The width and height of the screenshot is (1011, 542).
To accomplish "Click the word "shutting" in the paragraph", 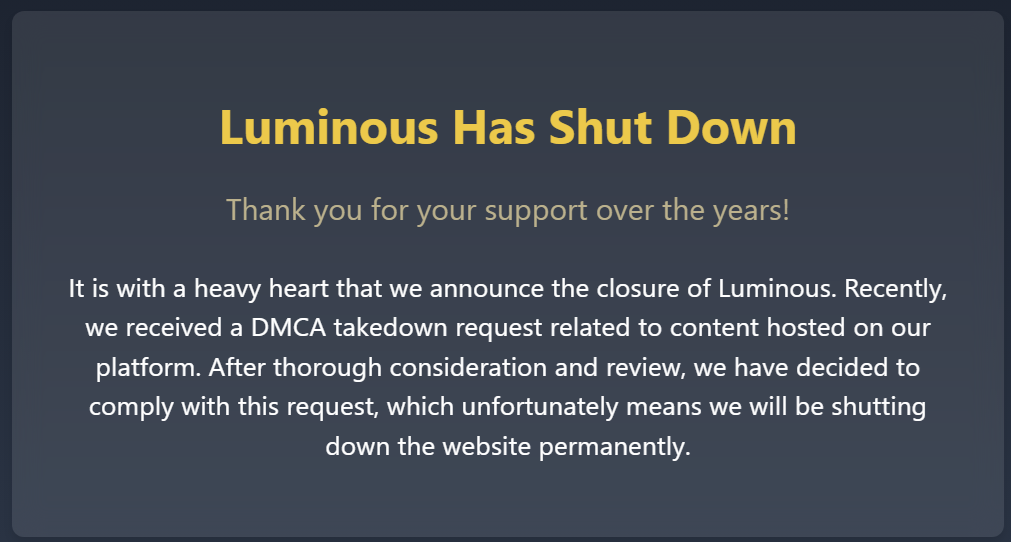I will 878,408.
